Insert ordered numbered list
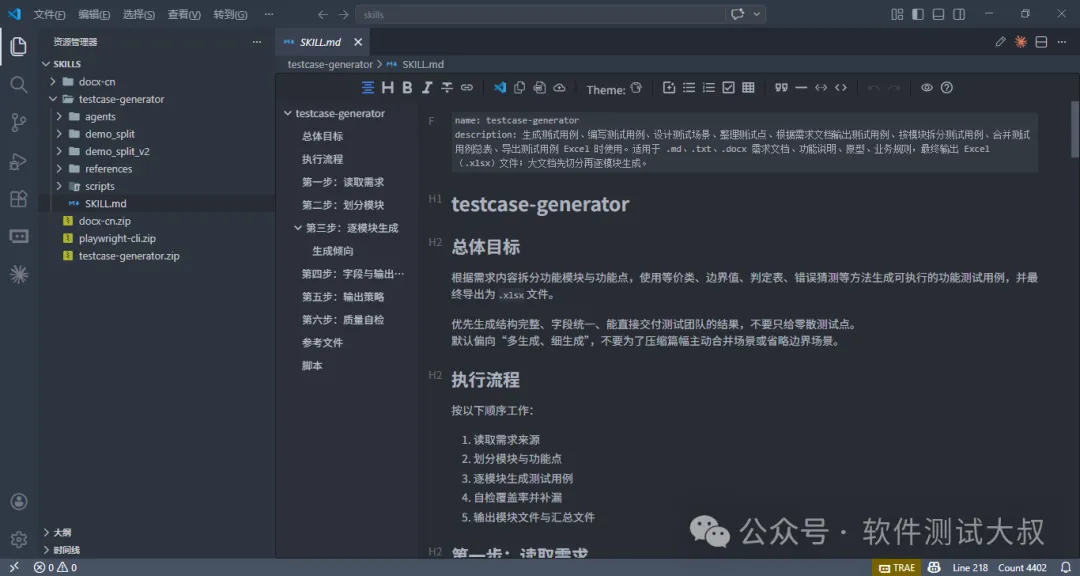This screenshot has width=1080, height=576. (709, 88)
